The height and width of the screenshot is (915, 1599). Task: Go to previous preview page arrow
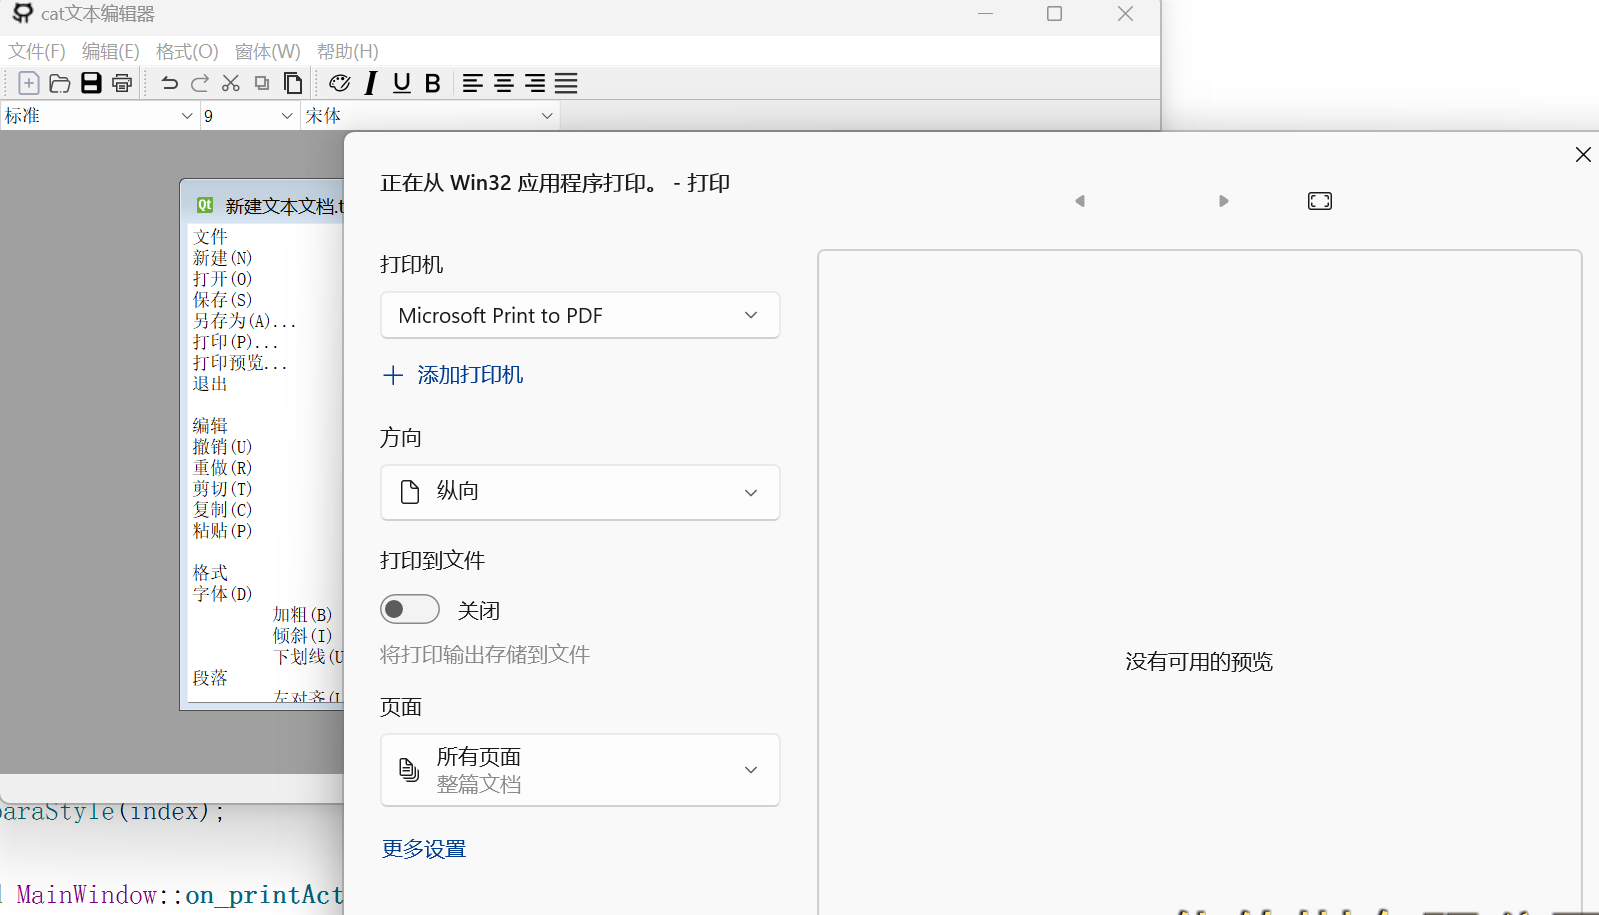(x=1080, y=201)
